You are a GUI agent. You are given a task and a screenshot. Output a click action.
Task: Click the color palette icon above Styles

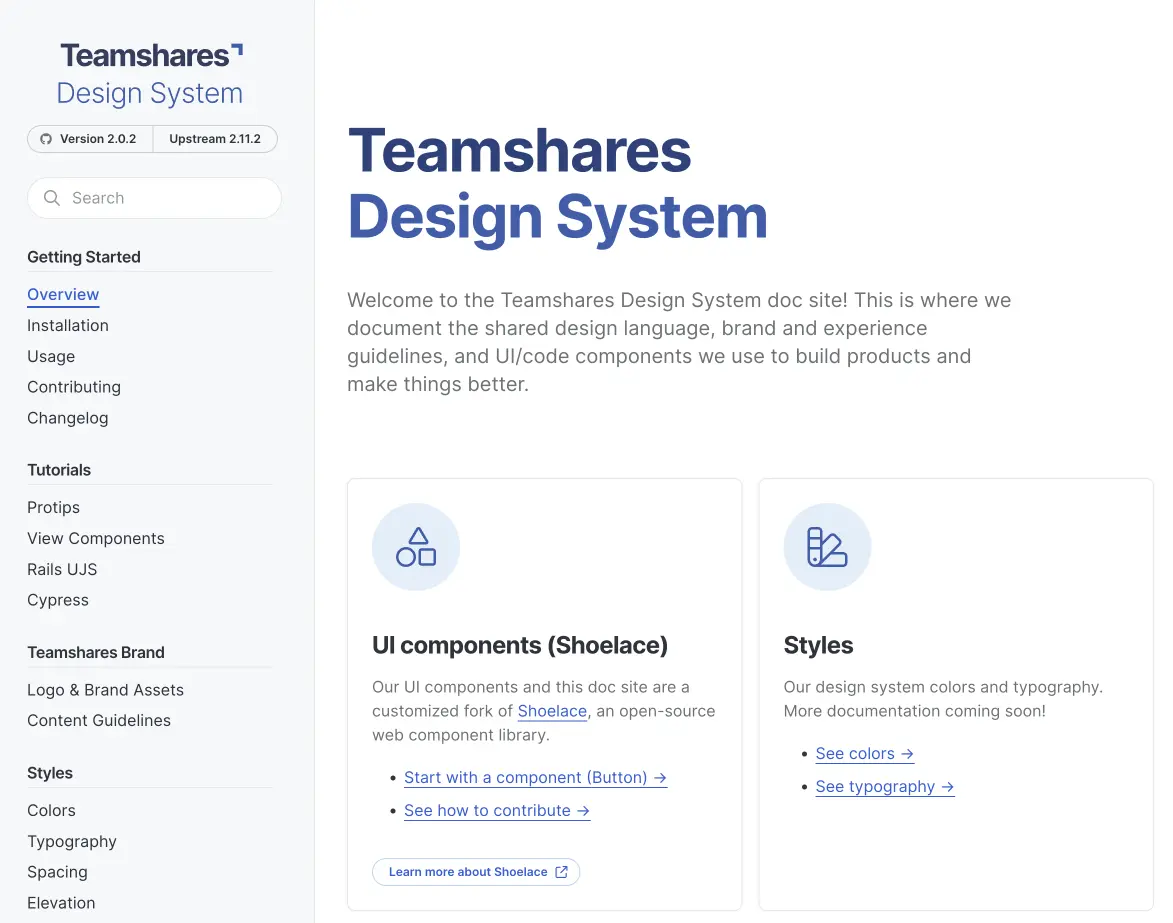tap(827, 547)
